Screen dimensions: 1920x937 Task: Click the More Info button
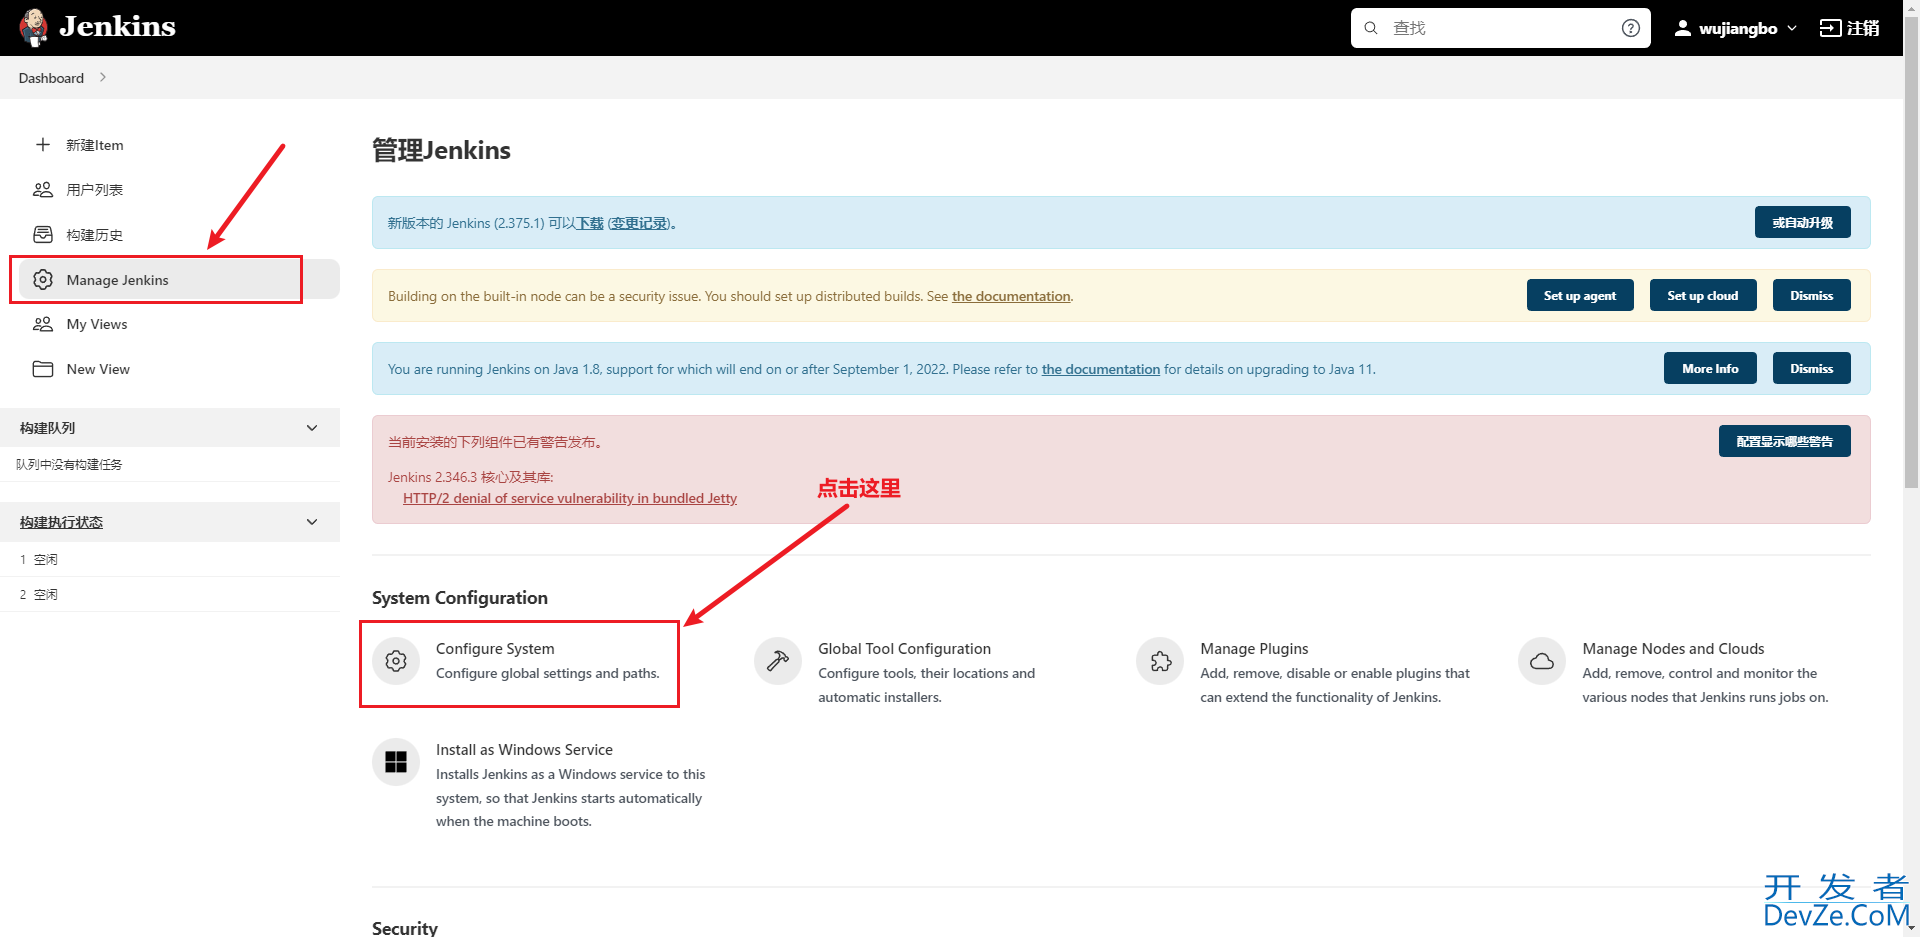pyautogui.click(x=1710, y=368)
